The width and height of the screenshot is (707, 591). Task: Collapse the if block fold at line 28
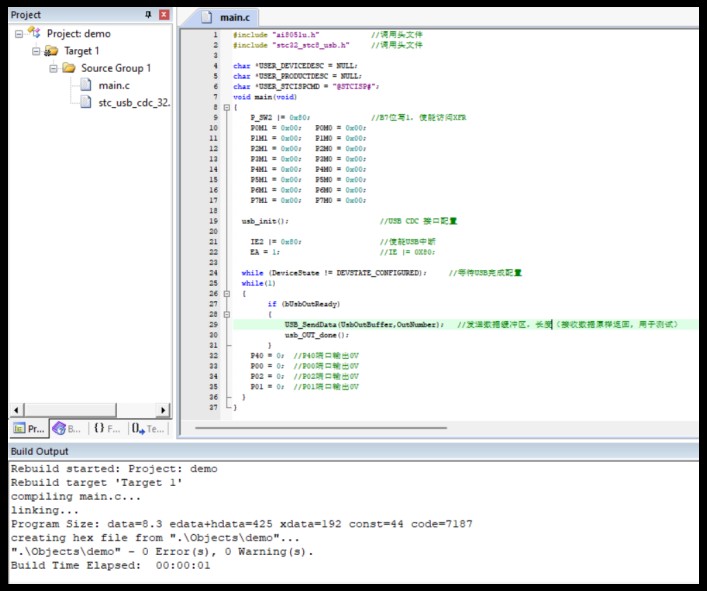[227, 314]
